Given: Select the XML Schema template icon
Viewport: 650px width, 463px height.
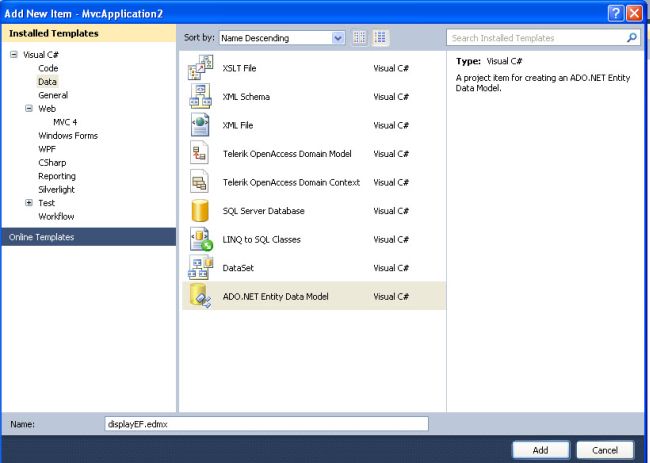Looking at the screenshot, I should click(x=201, y=96).
